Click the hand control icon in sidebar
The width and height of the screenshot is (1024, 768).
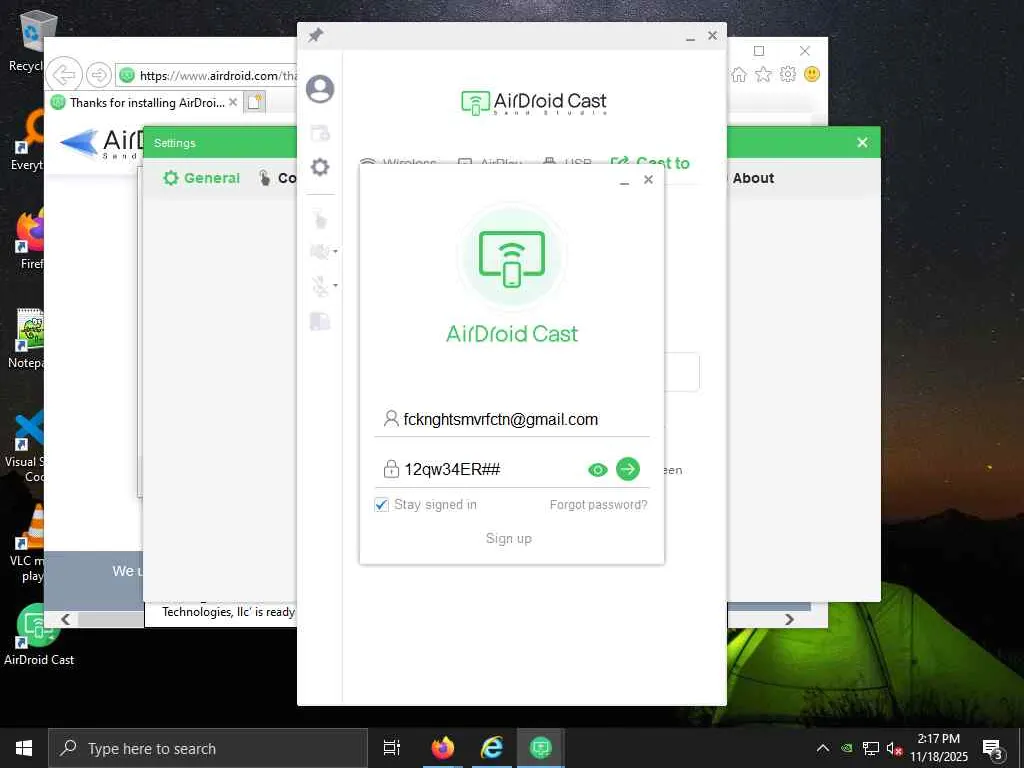pos(320,220)
